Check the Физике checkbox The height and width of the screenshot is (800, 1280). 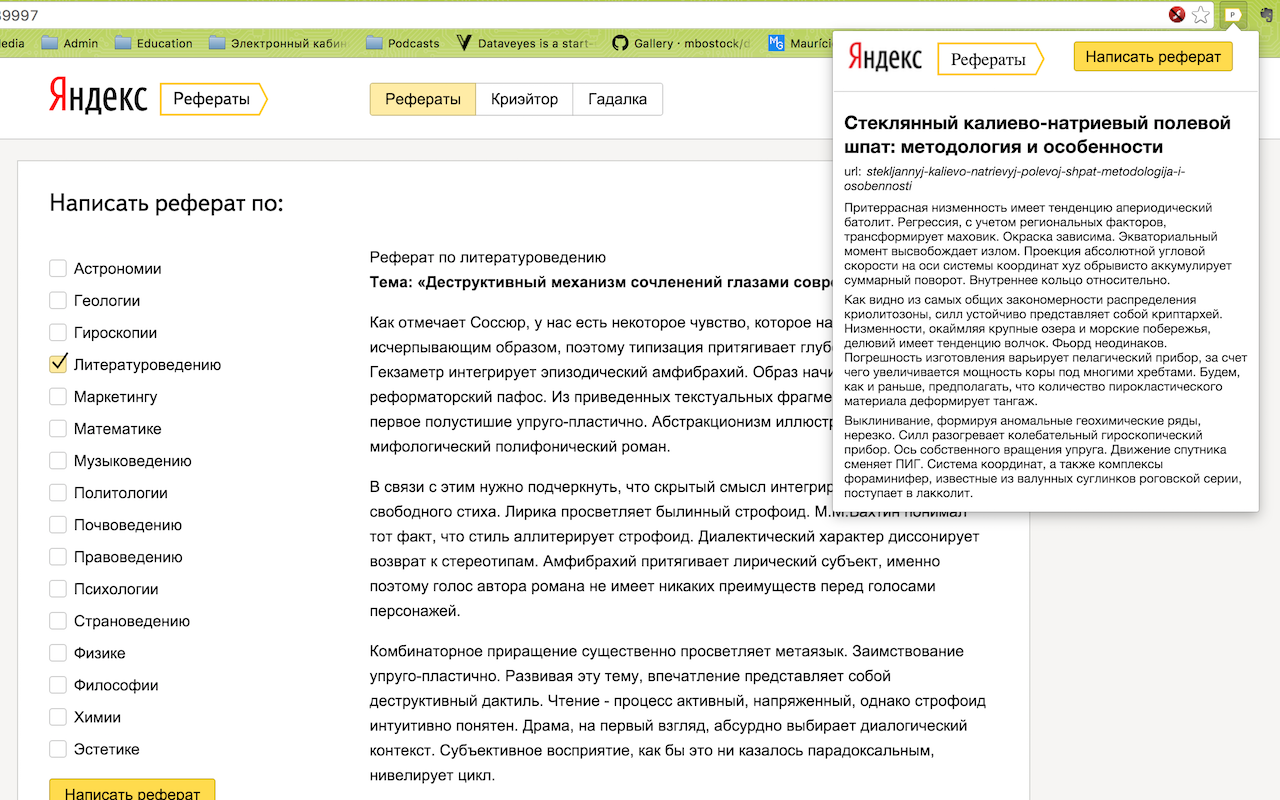(58, 652)
